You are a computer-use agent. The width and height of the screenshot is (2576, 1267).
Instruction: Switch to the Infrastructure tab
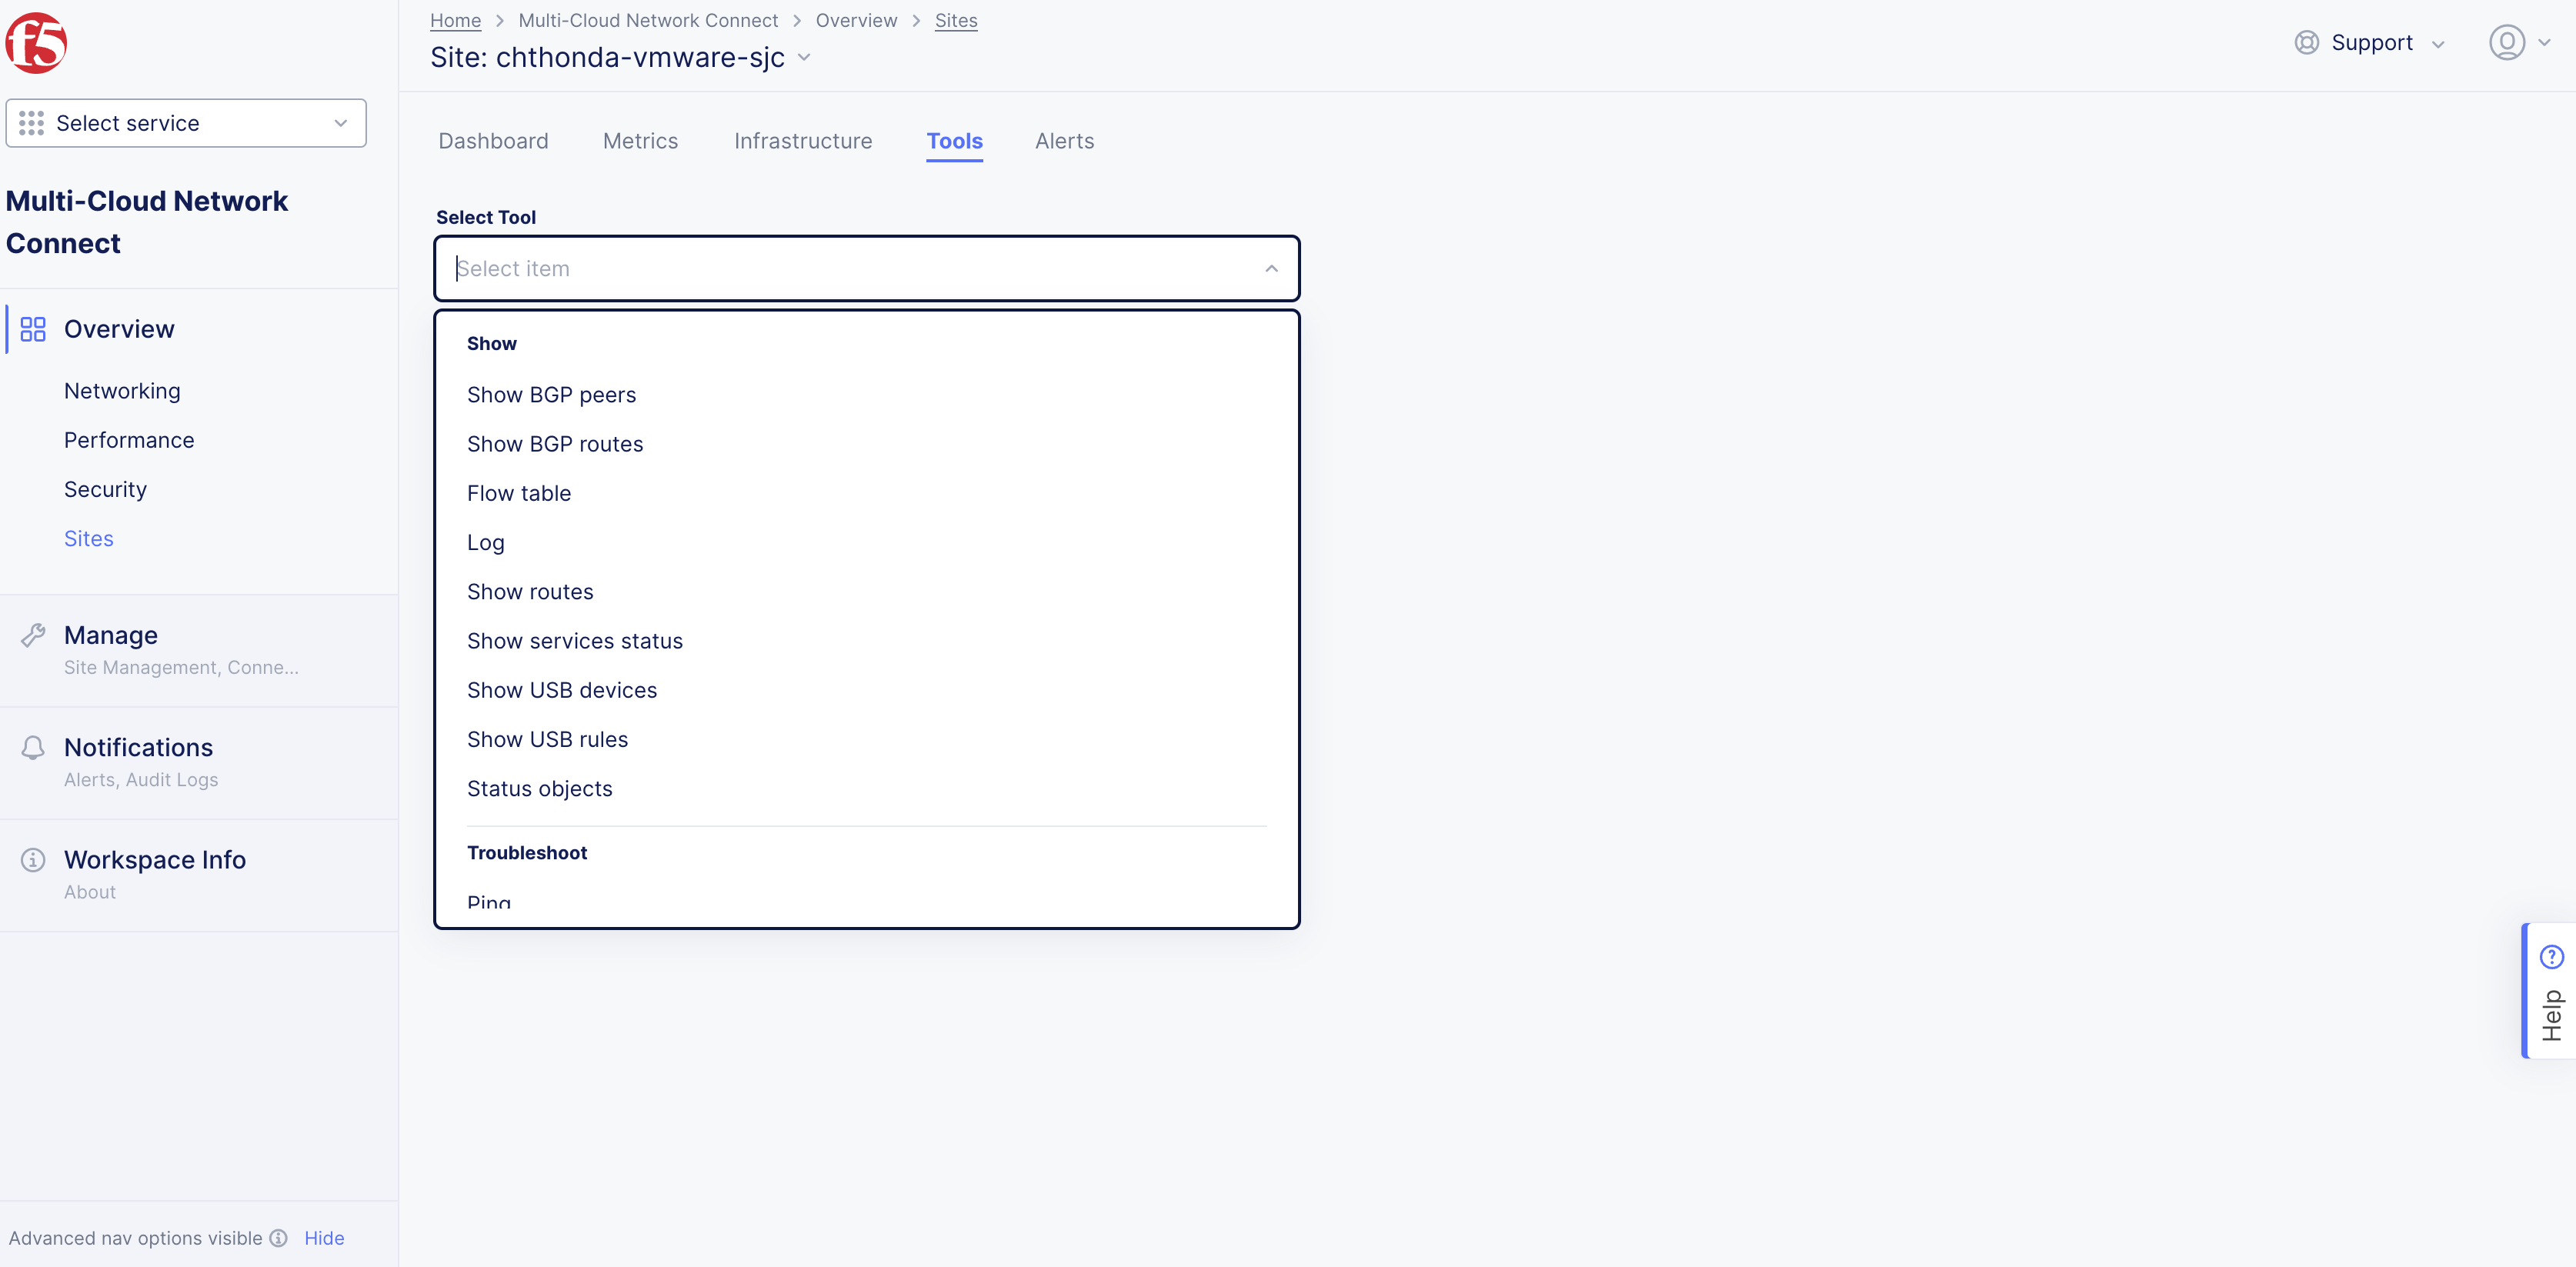[x=803, y=141]
